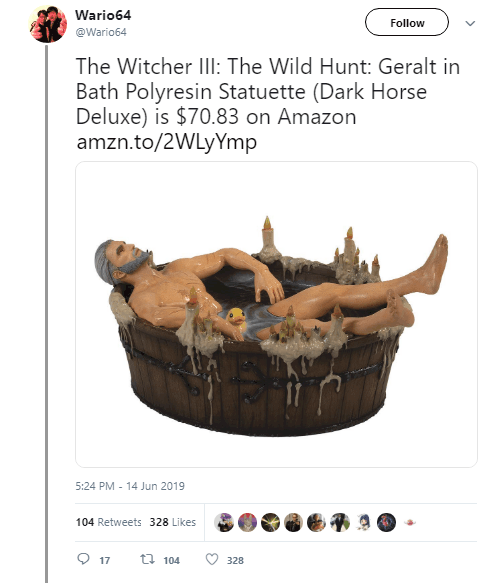View the 328 Likes list

click(x=172, y=522)
